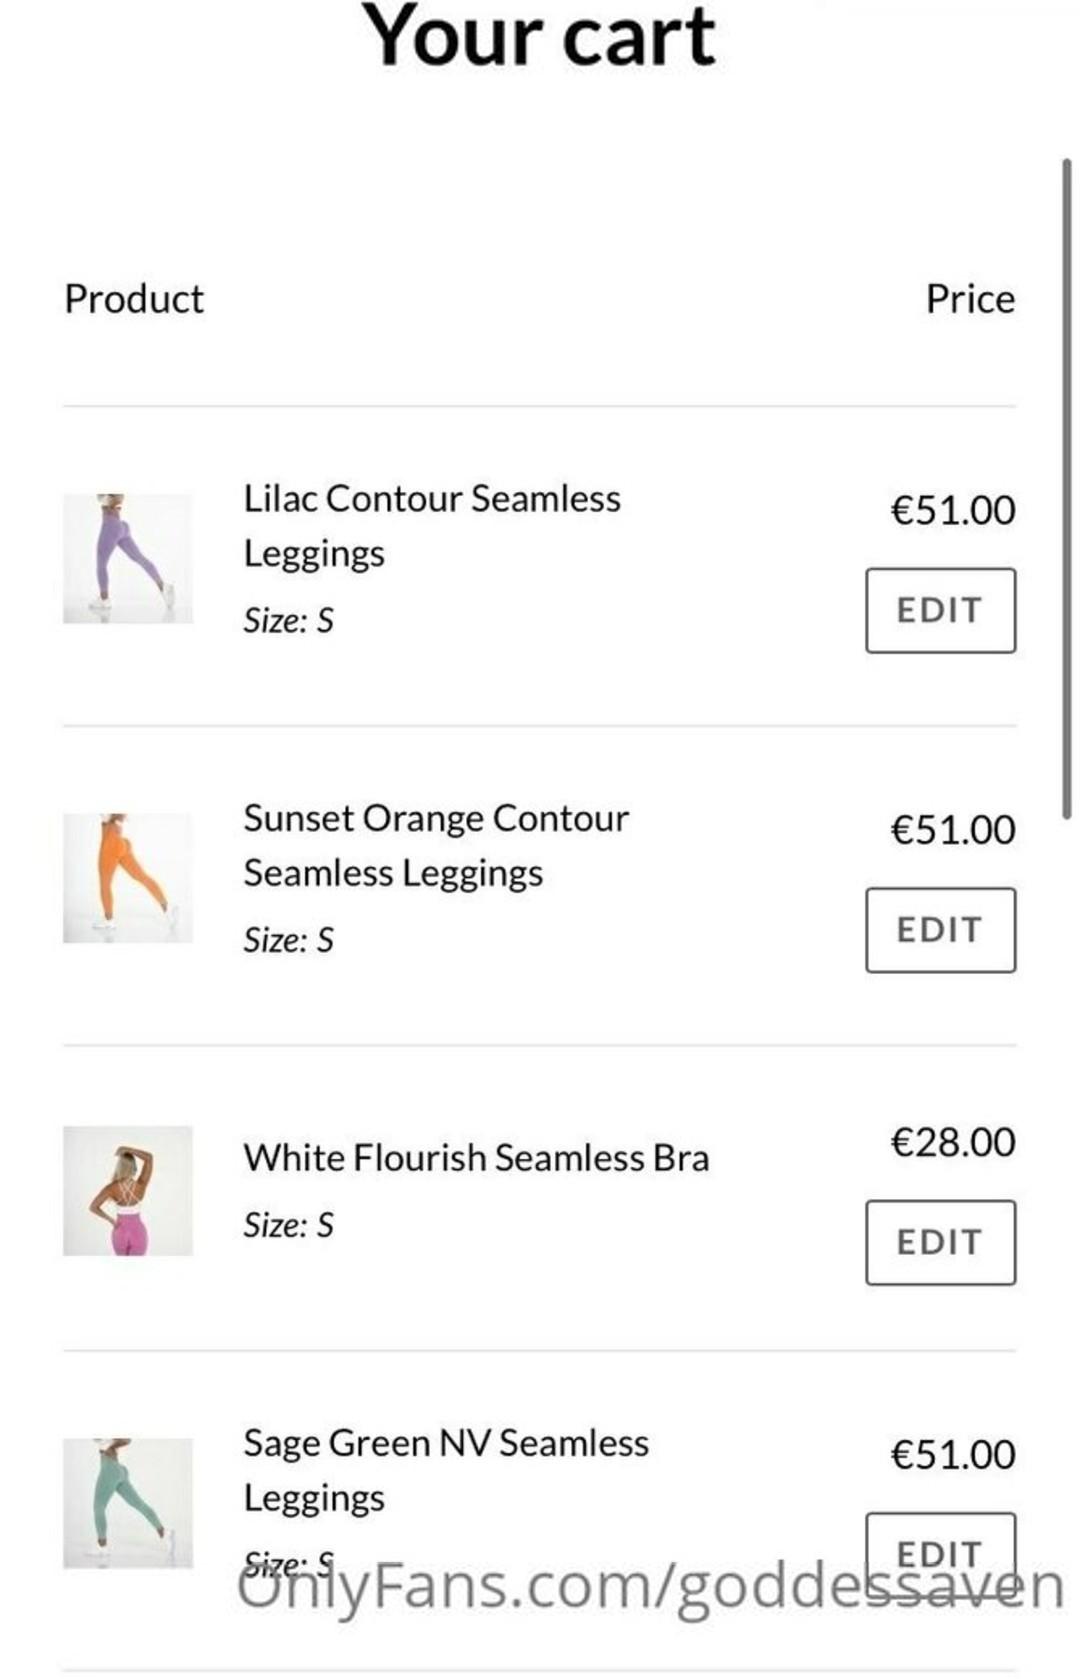
Task: Open the White Flourish Seamless Bra title
Action: coord(476,1157)
